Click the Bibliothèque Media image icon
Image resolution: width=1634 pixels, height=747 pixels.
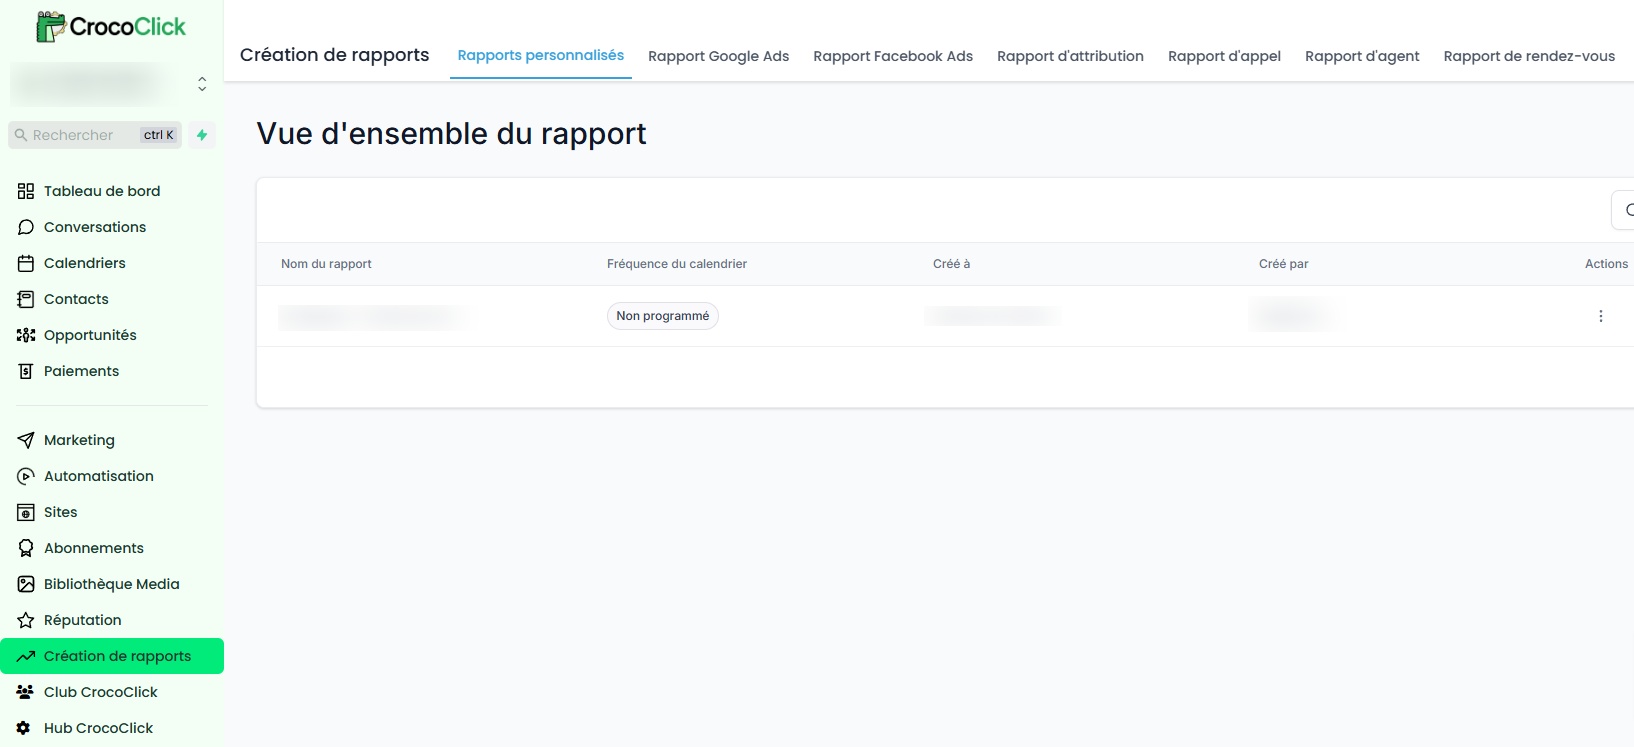point(26,584)
